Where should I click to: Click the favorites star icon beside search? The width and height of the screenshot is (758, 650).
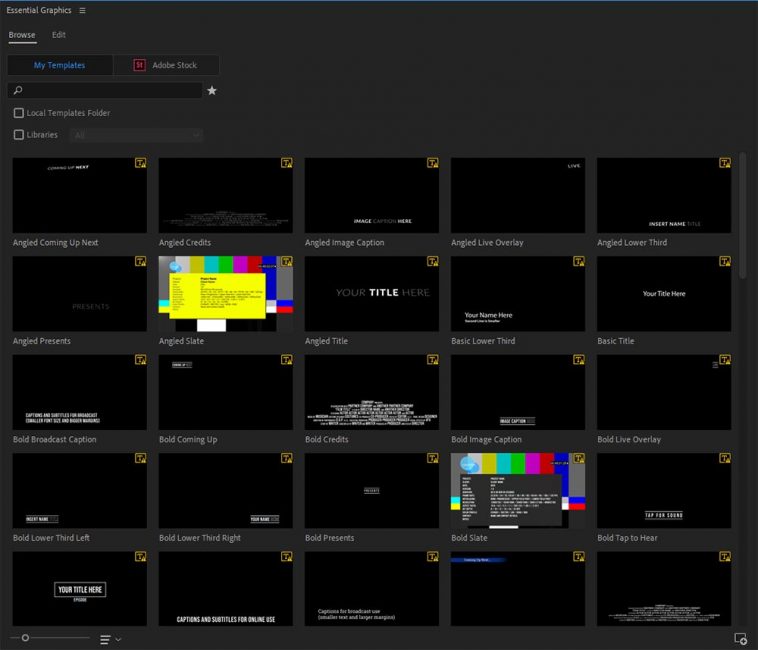(211, 91)
